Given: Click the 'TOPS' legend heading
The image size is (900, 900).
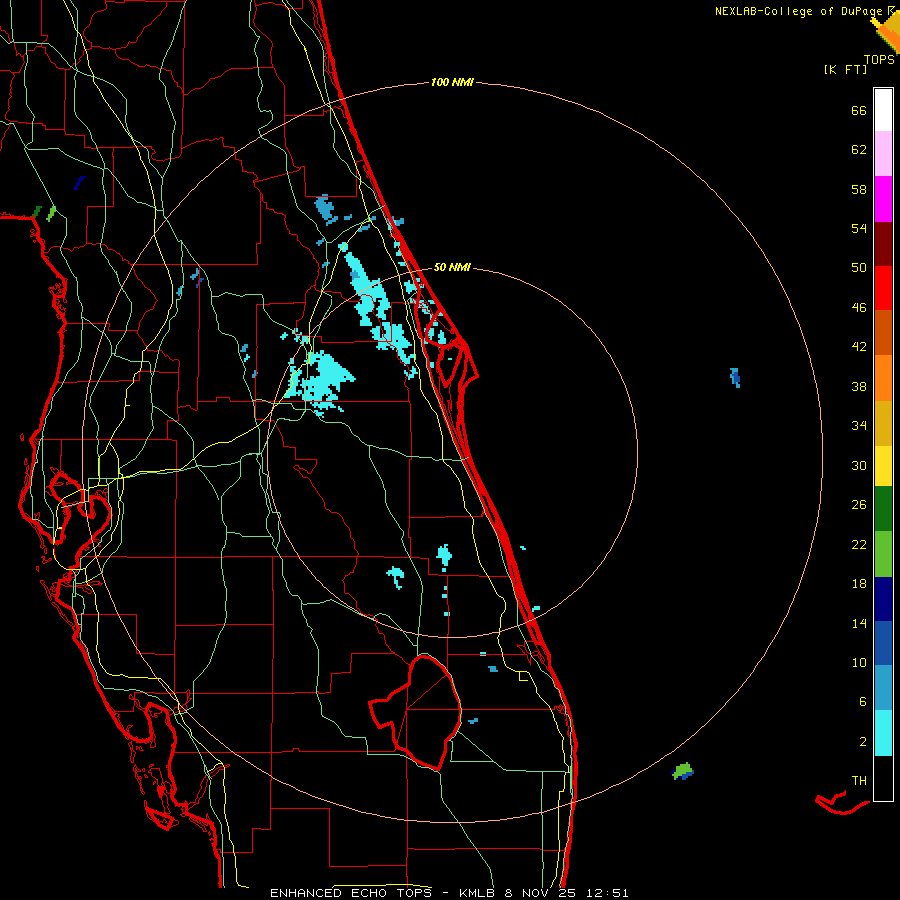Looking at the screenshot, I should [879, 60].
